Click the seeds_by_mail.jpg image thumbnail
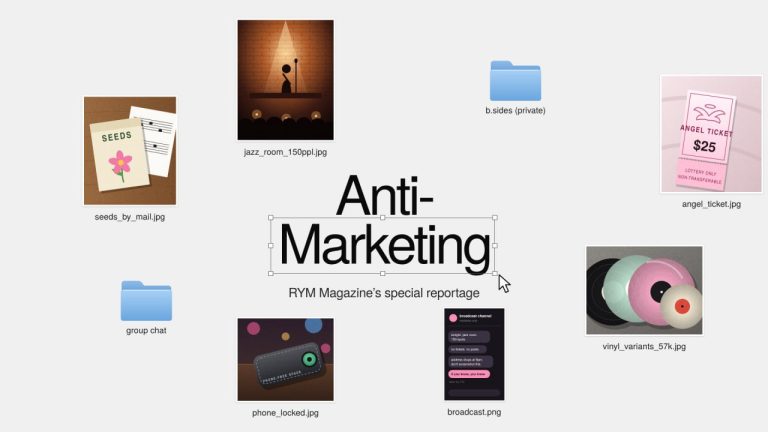This screenshot has width=768, height=432. coord(130,150)
